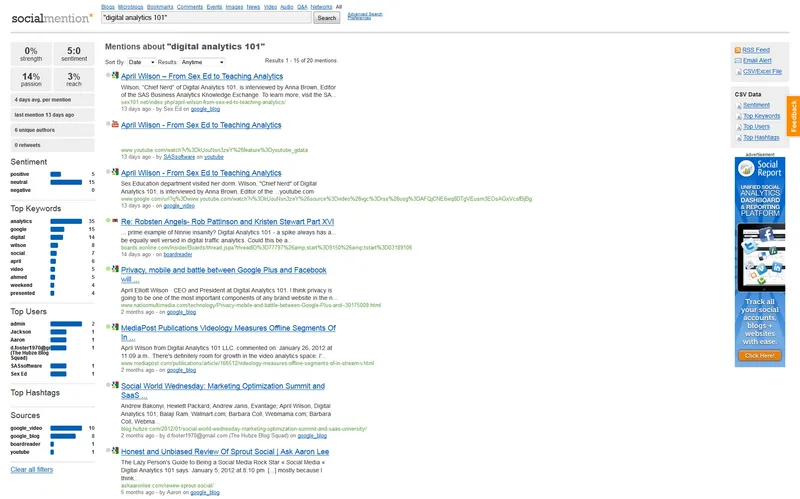
Task: Click the file icon next to CSV/Excel File
Action: pyautogui.click(x=738, y=72)
